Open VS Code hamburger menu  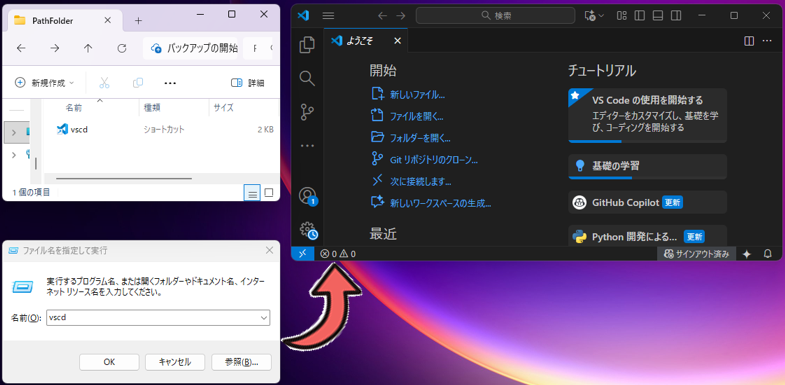(328, 16)
